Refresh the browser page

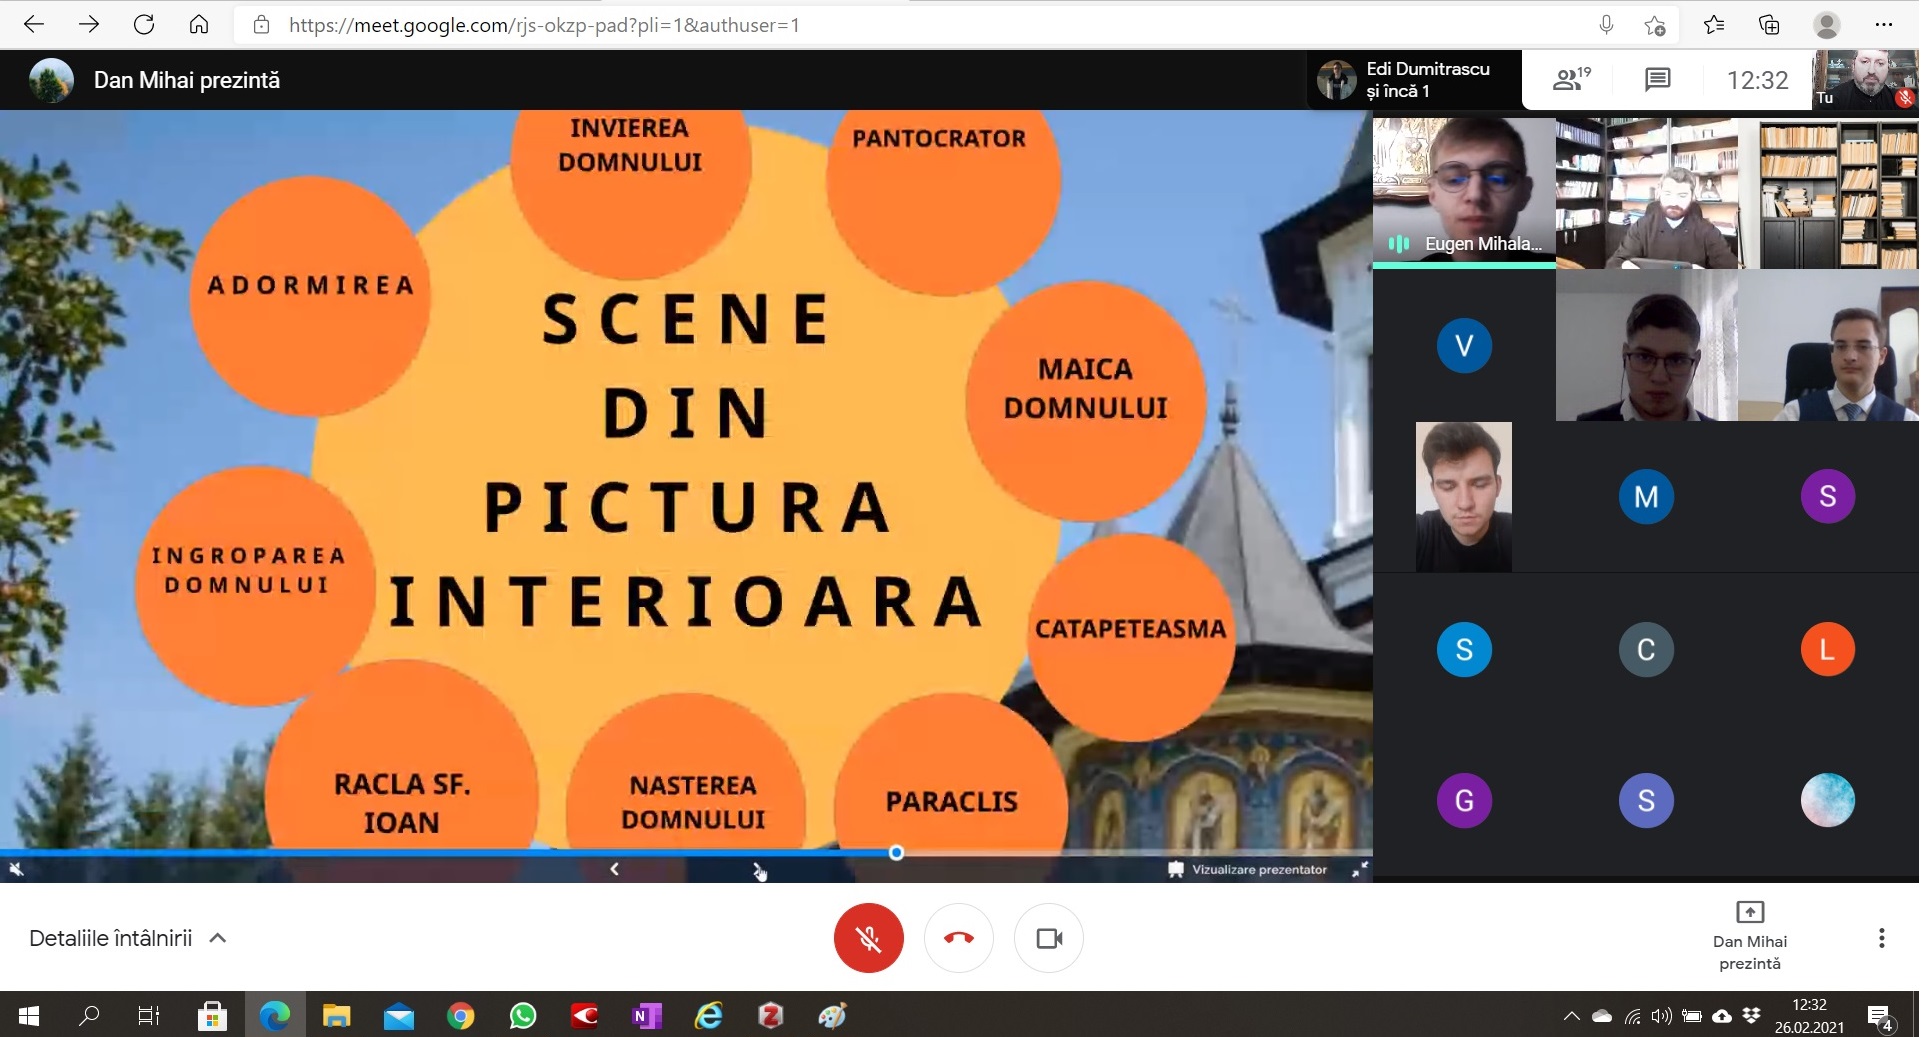click(144, 25)
